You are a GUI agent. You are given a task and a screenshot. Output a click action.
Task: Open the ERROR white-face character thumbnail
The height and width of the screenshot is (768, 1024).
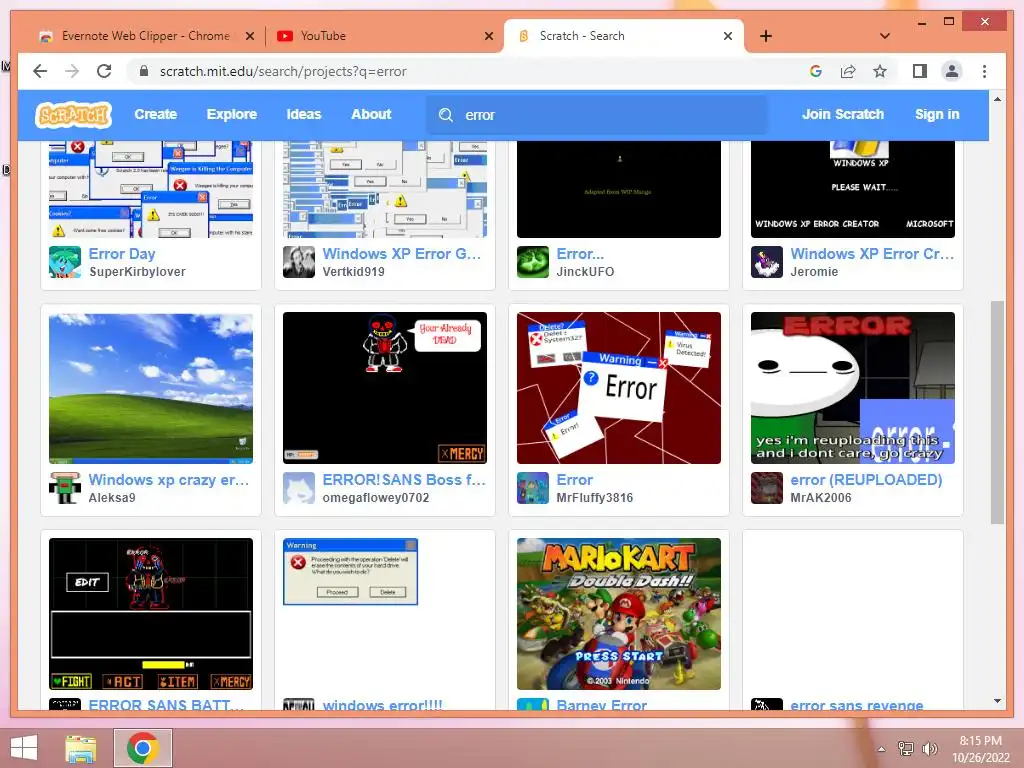[x=852, y=388]
